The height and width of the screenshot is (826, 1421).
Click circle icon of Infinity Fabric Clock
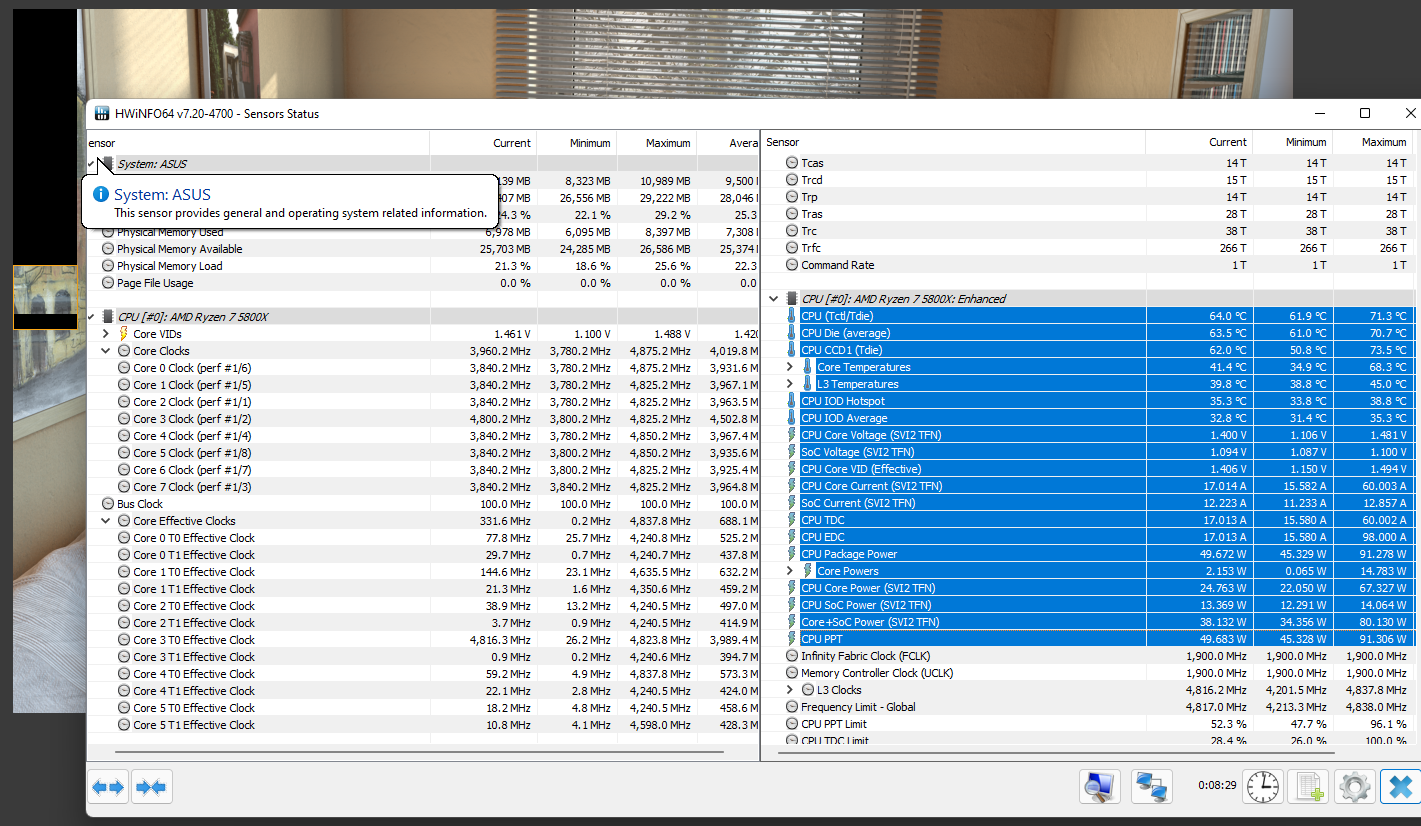tap(792, 656)
